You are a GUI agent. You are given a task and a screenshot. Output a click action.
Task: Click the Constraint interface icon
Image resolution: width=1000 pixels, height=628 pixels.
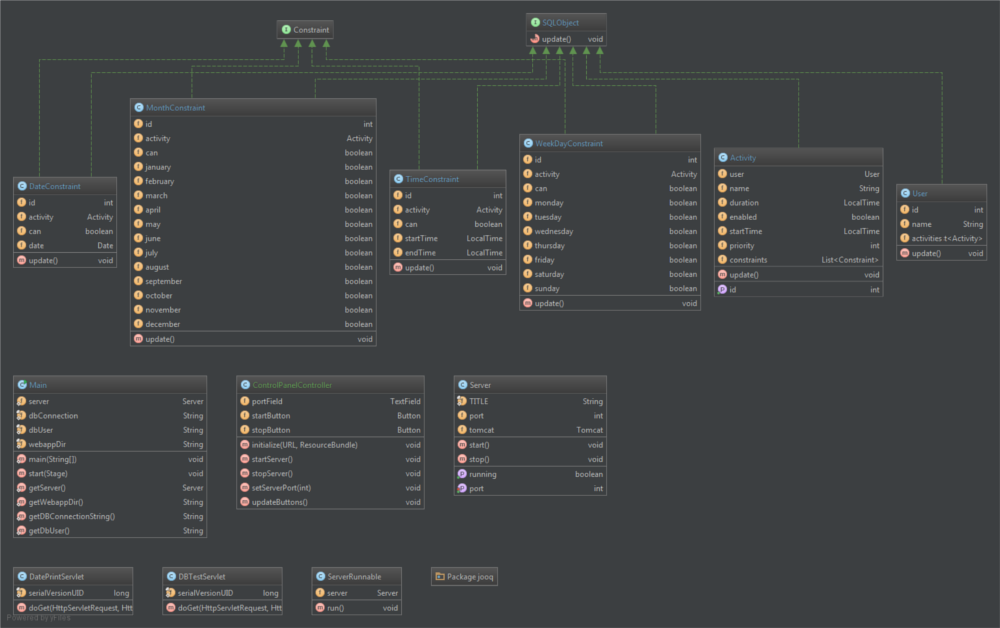(286, 29)
